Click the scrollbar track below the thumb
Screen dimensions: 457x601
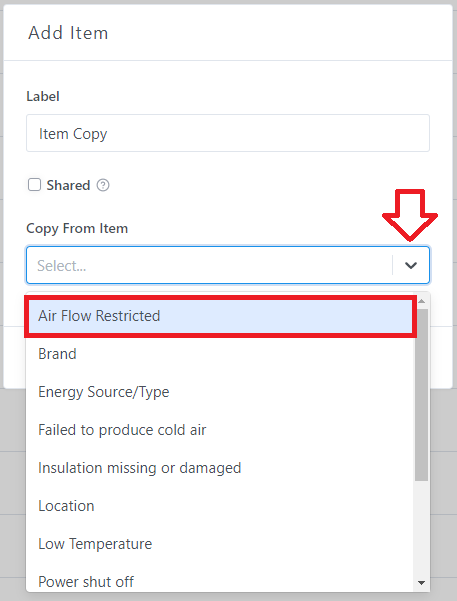[422, 529]
